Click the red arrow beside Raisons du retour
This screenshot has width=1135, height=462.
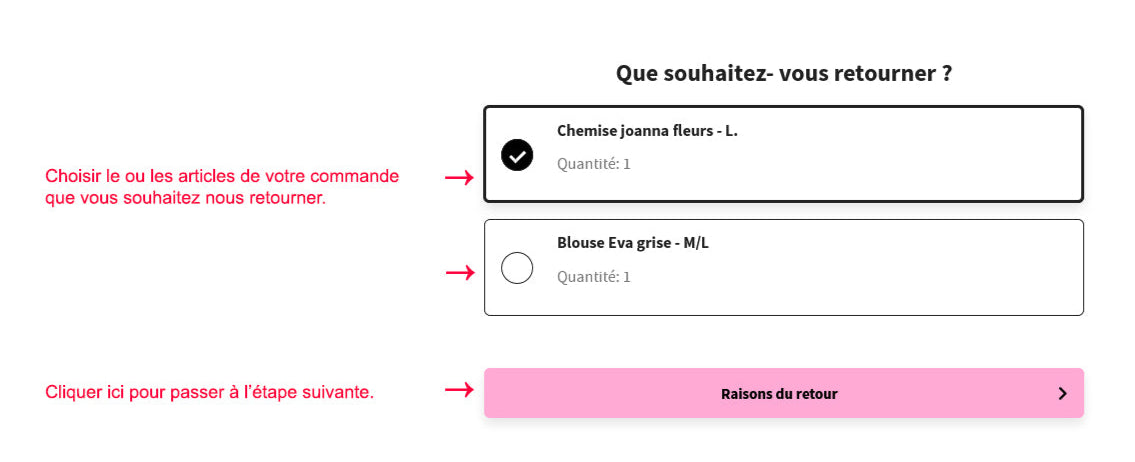(x=460, y=390)
